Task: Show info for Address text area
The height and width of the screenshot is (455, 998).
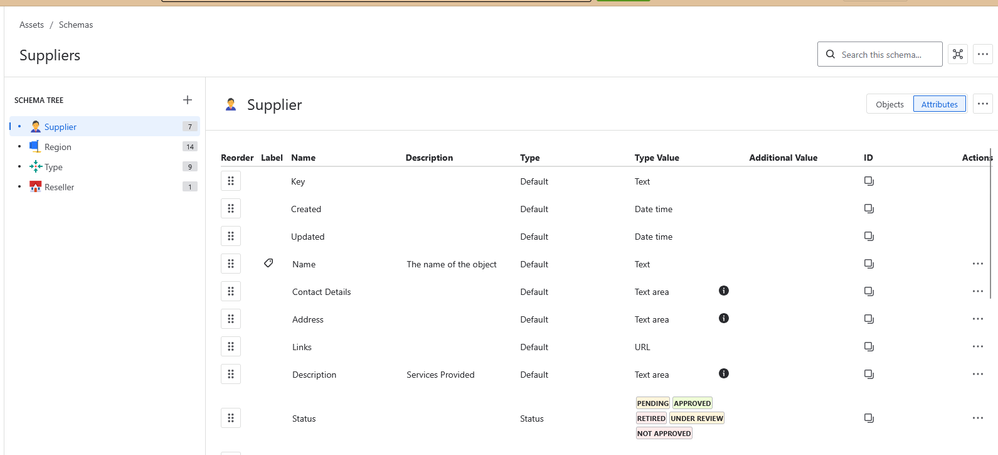Action: (x=724, y=318)
